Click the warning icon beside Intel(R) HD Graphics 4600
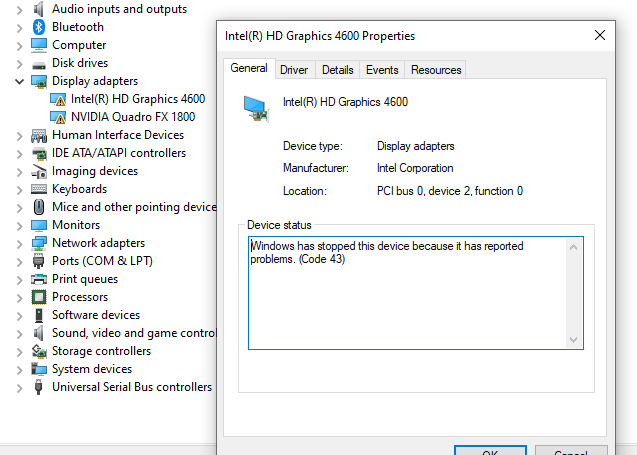The image size is (637, 455). 58,99
